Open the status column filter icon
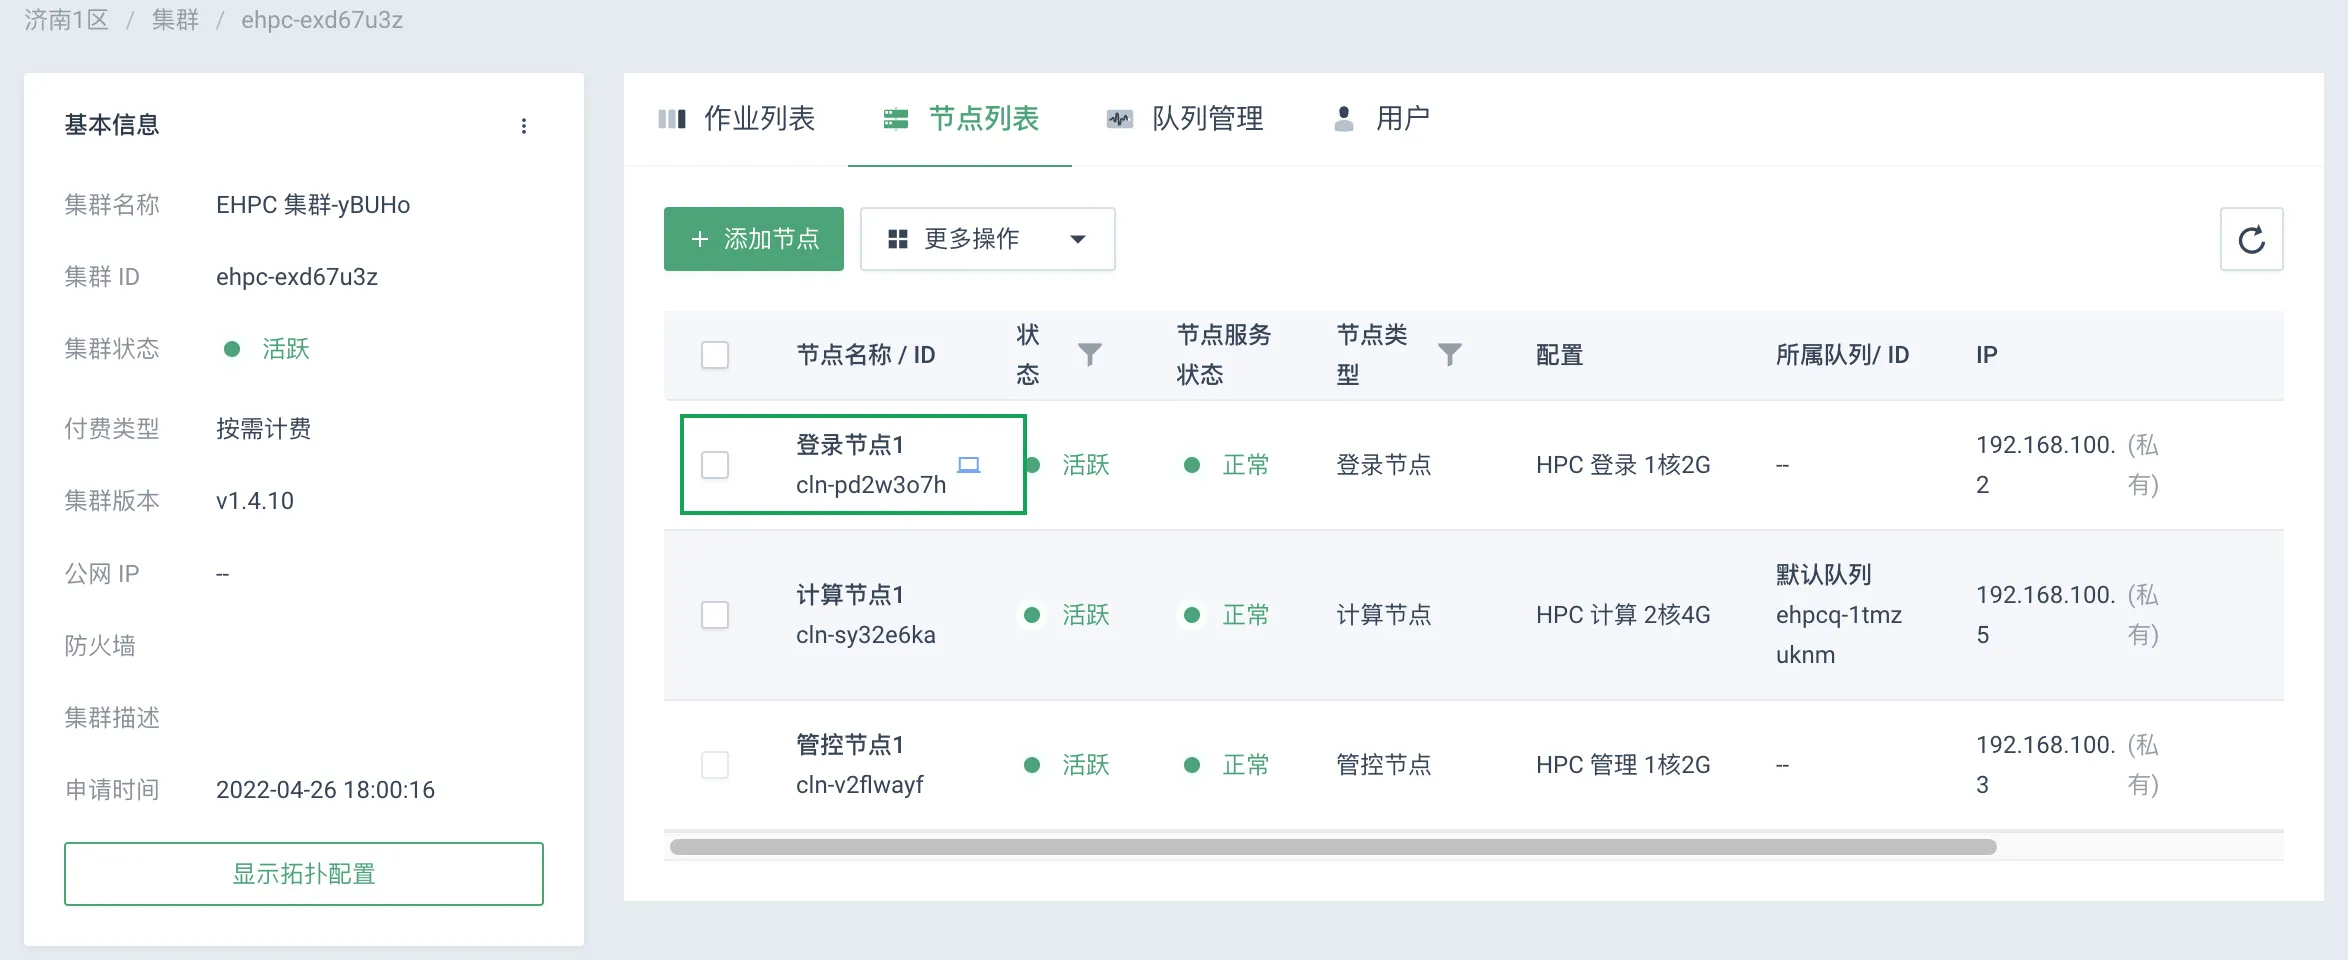 point(1090,354)
